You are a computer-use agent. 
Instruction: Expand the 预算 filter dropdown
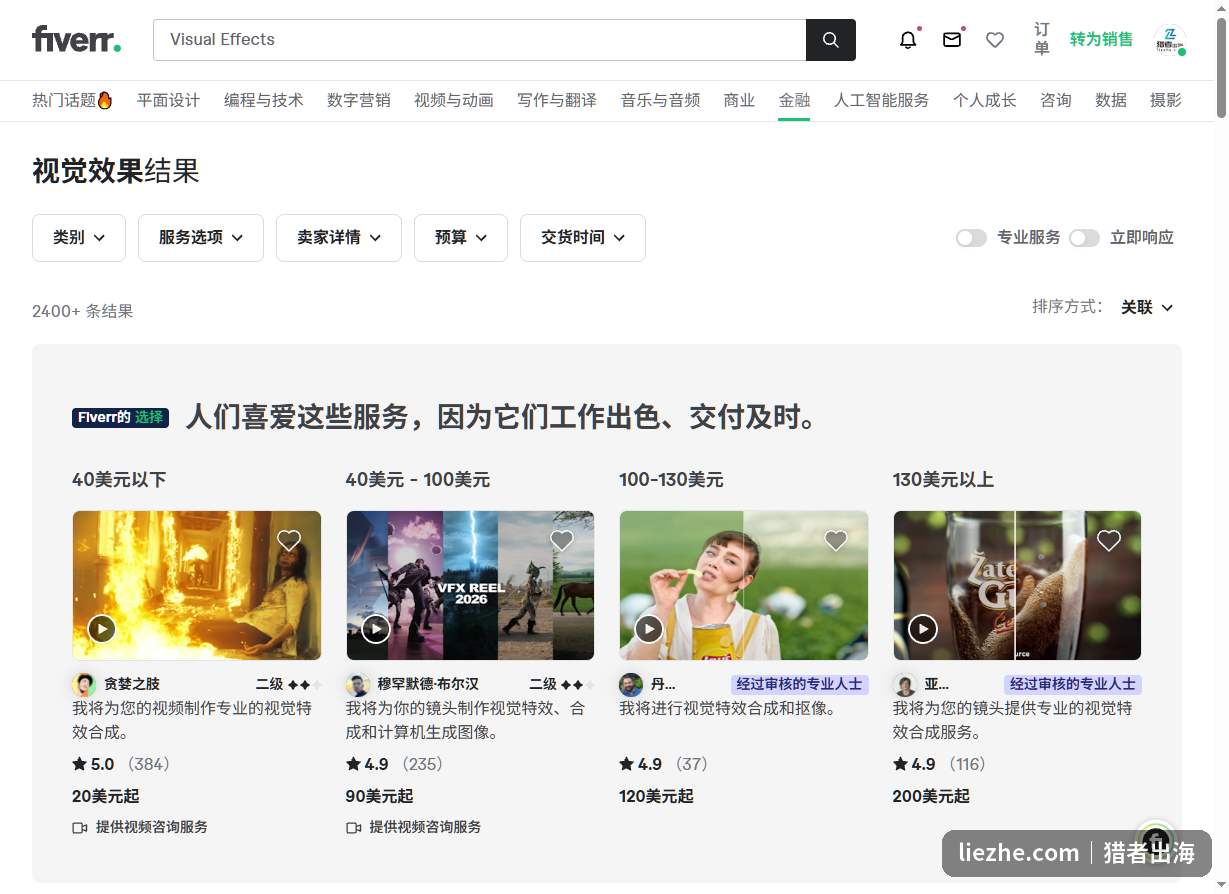tap(461, 238)
